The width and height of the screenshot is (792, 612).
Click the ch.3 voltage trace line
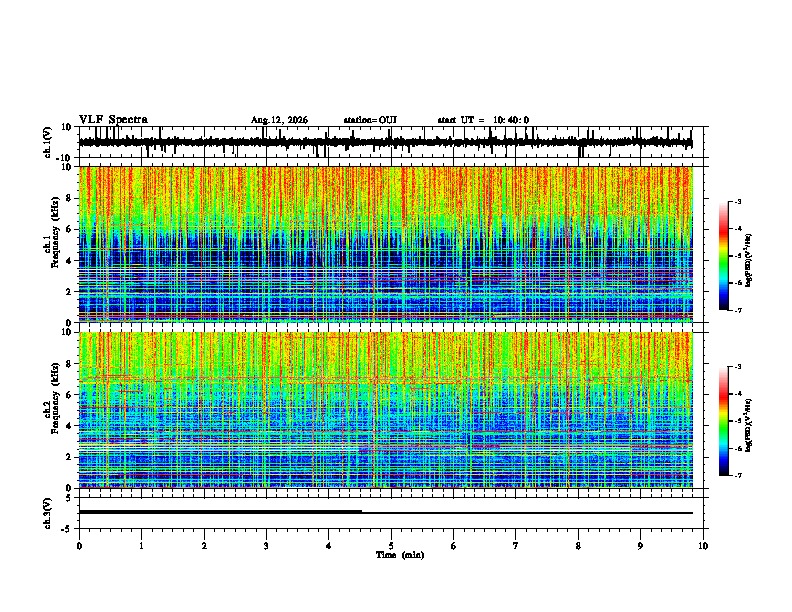(385, 512)
